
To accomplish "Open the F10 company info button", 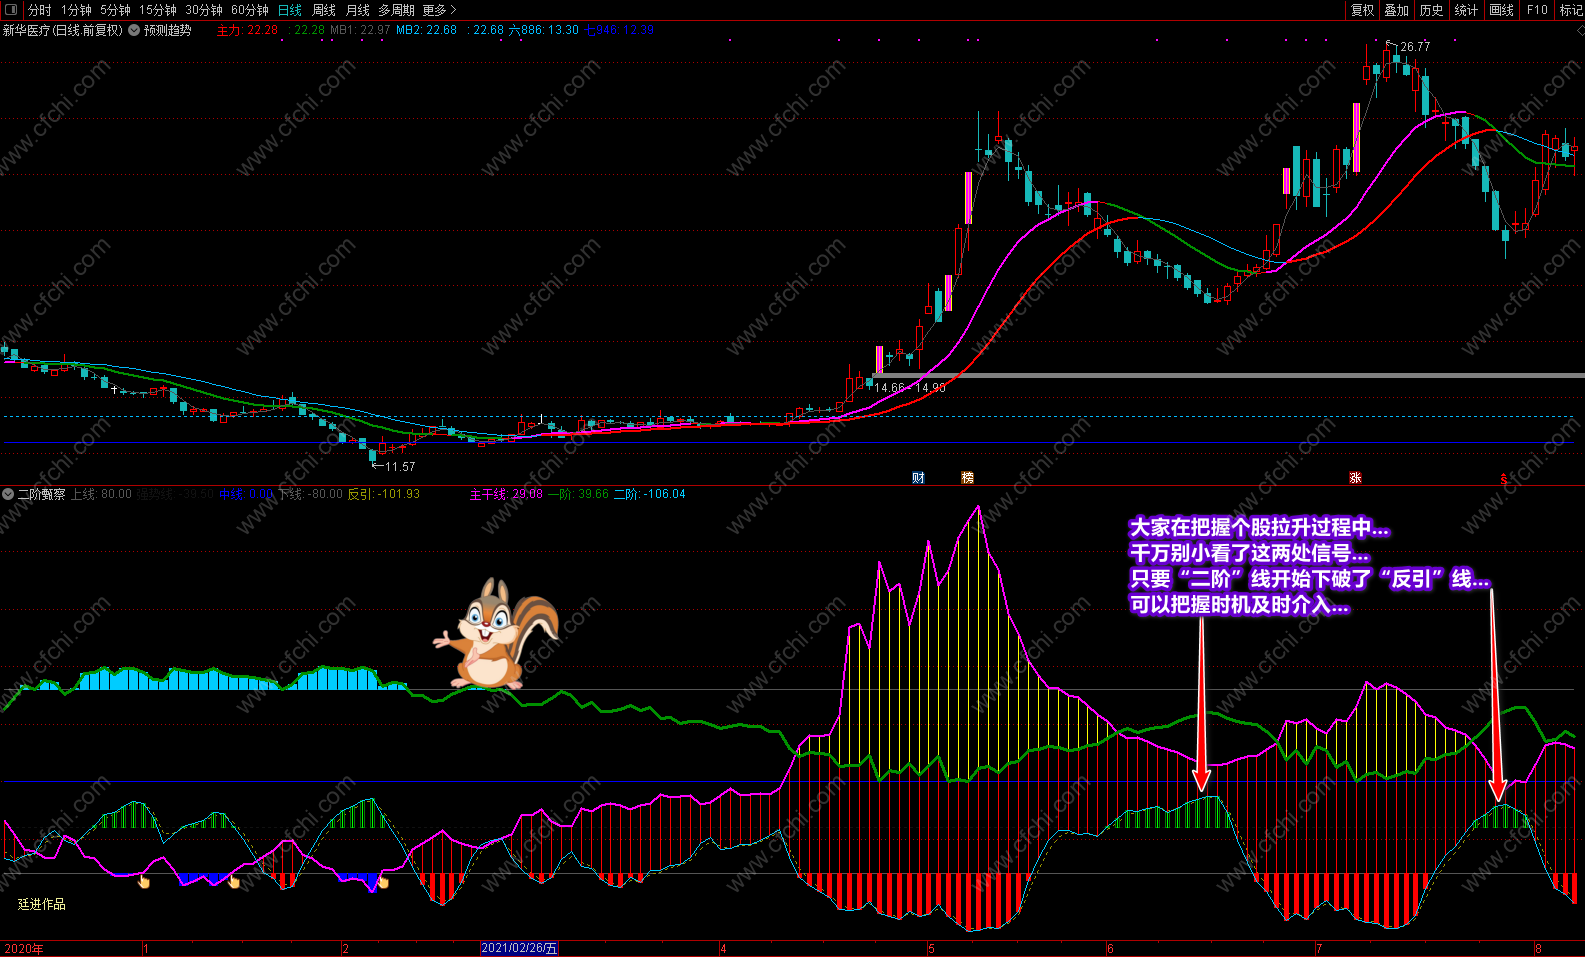I will coord(1537,10).
